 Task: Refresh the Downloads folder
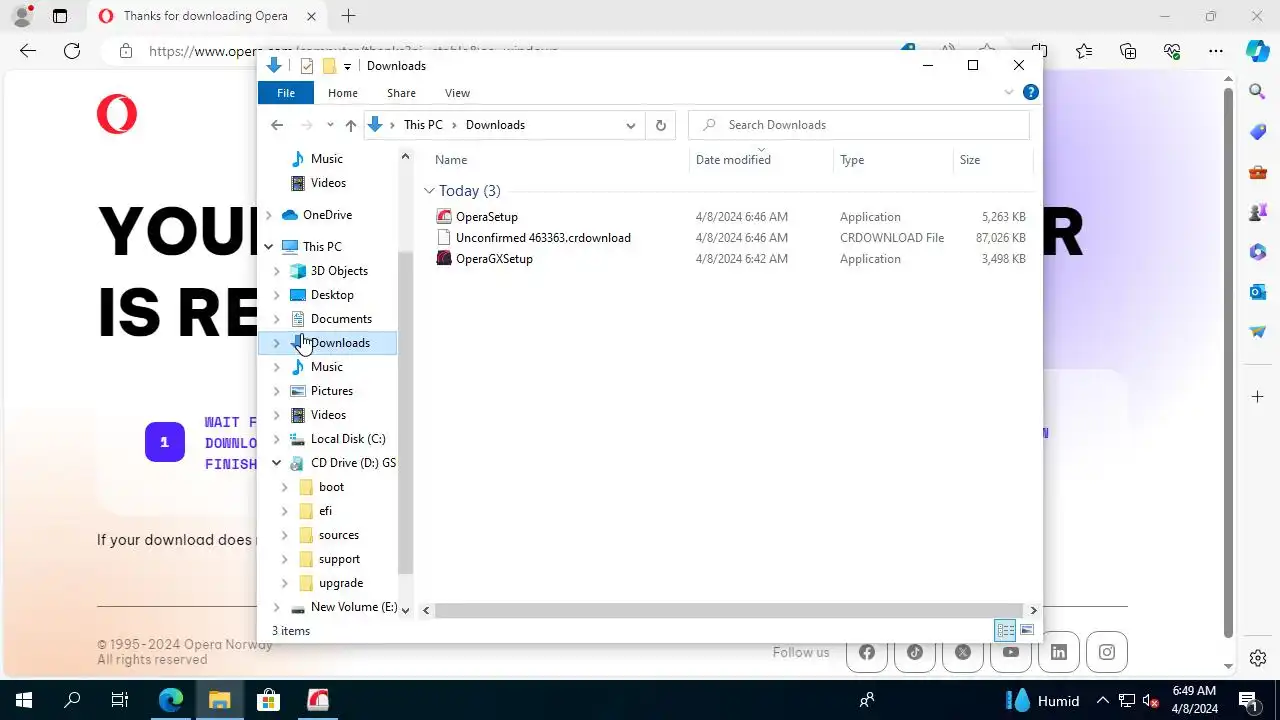tap(660, 125)
